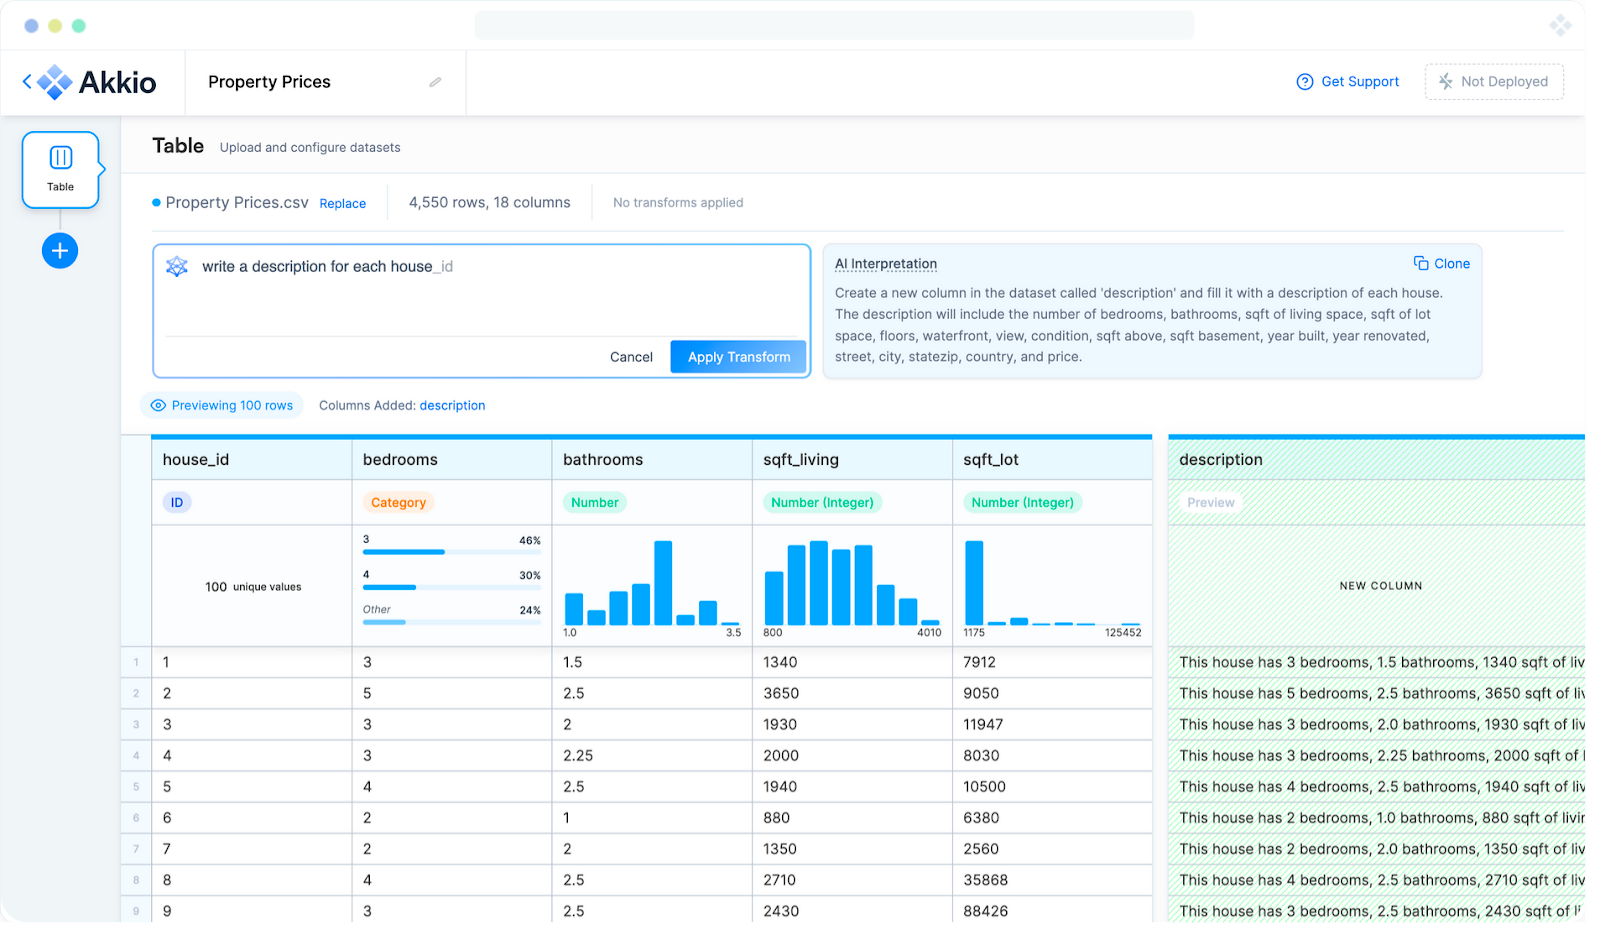Viewport: 1600px width, 930px height.
Task: Select the description column header
Action: (1376, 459)
